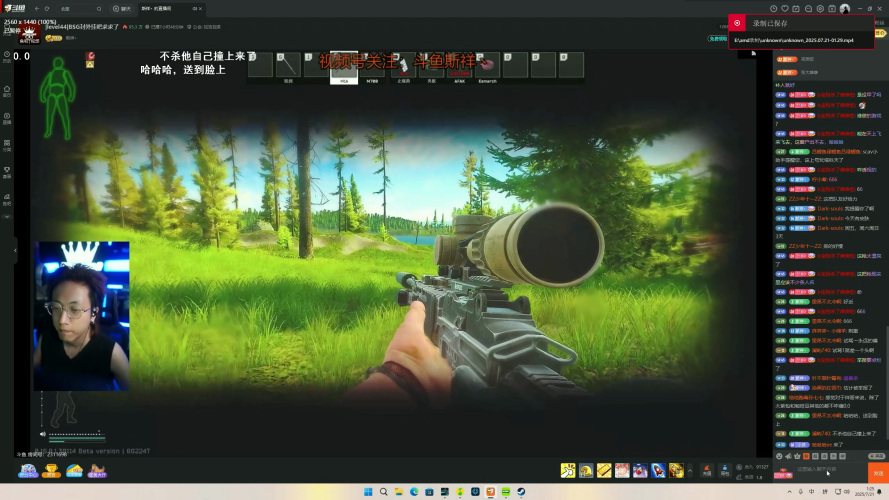Open the messages bubble icon in top bar
889x500 pixels.
808,9
